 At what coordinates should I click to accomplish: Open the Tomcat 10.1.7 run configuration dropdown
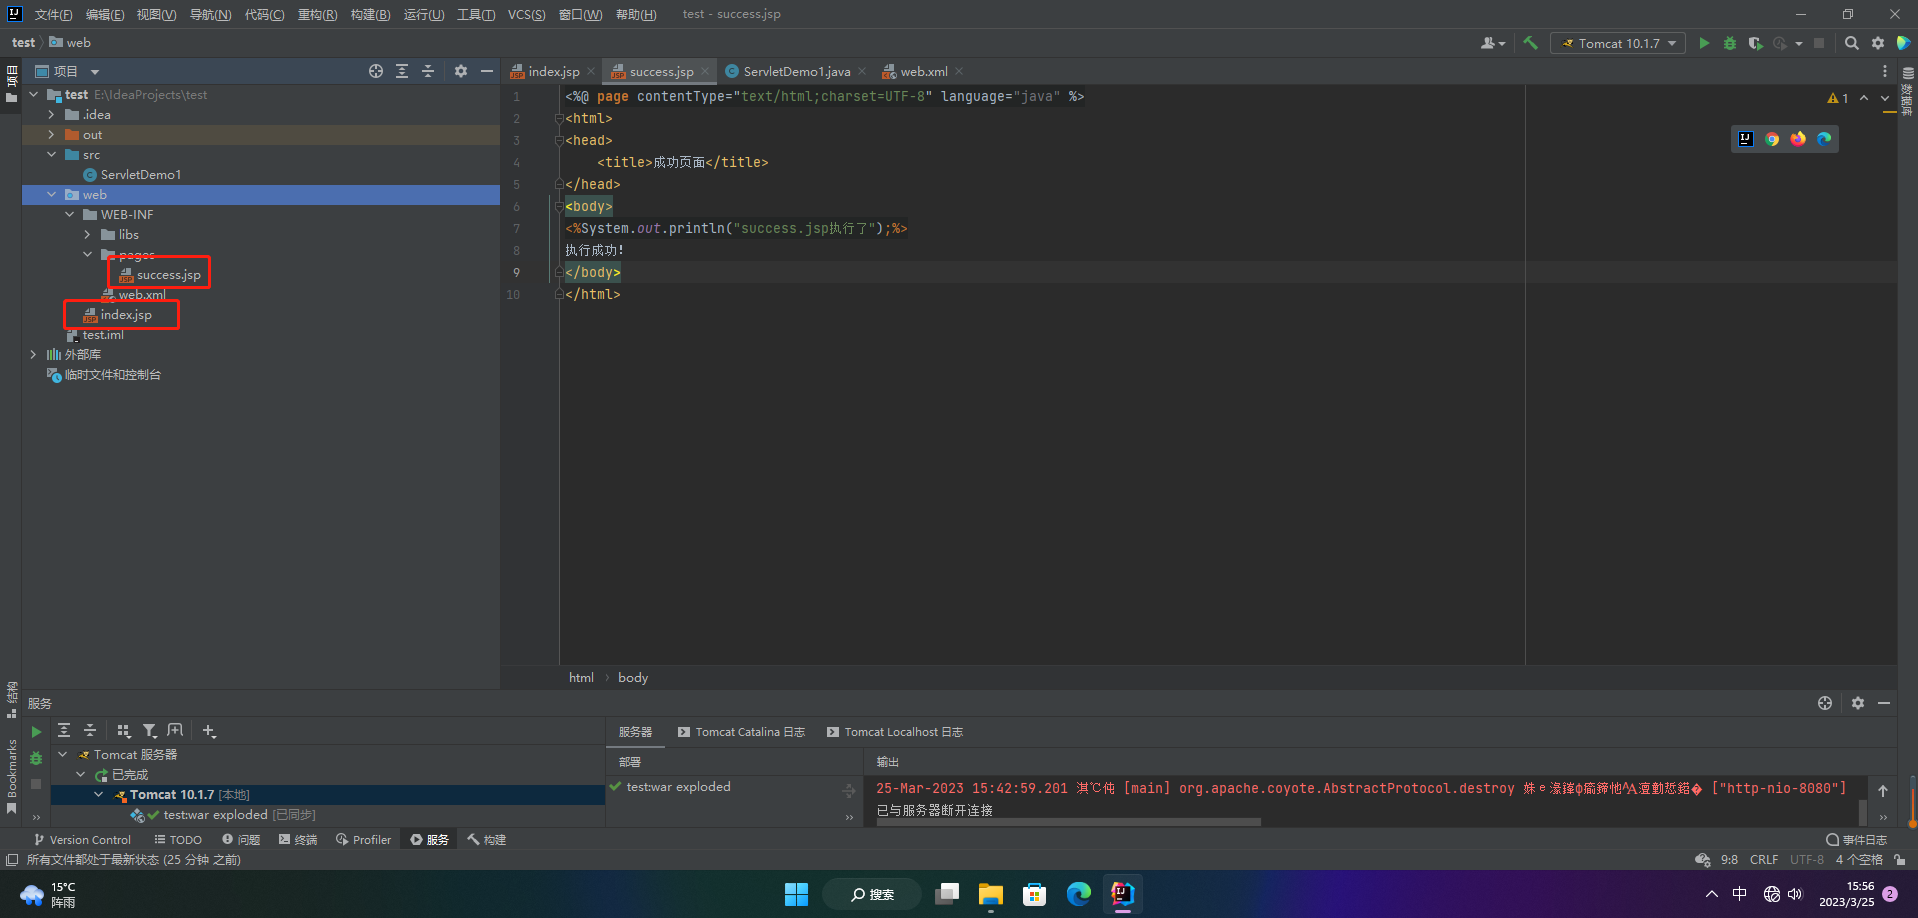1618,43
